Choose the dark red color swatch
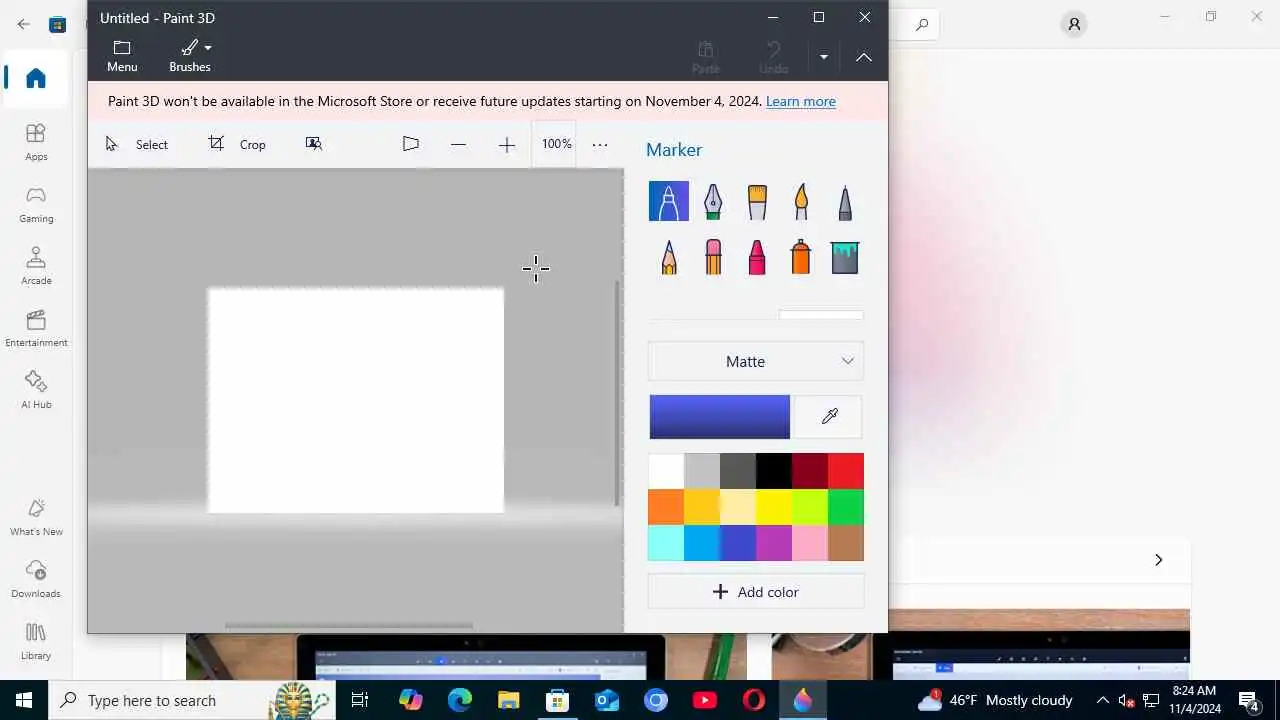 (810, 471)
